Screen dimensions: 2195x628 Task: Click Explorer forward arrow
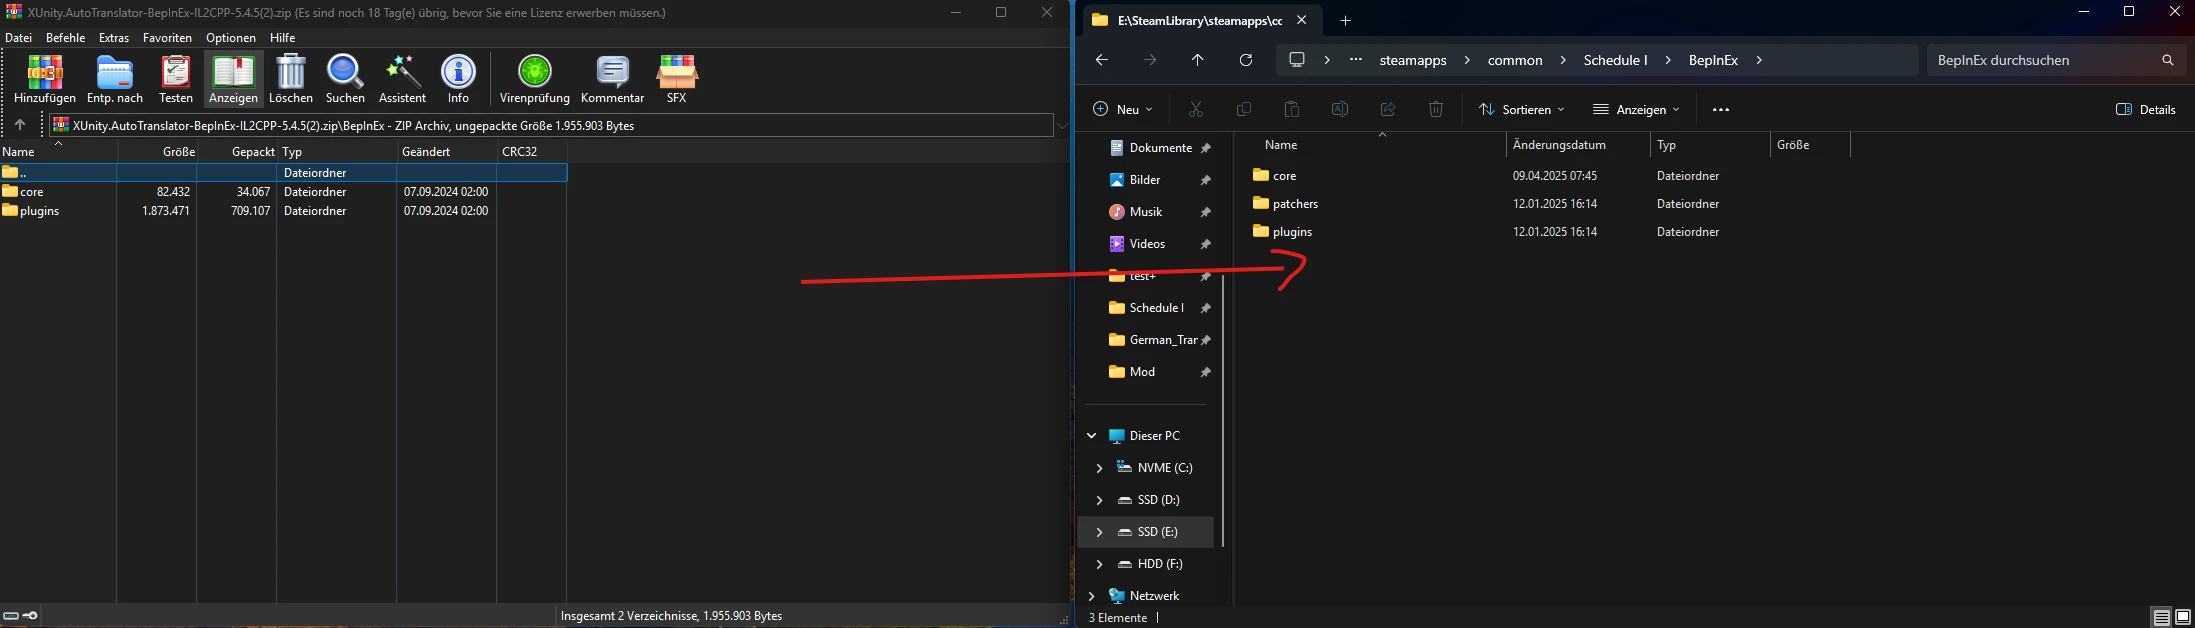click(x=1150, y=60)
